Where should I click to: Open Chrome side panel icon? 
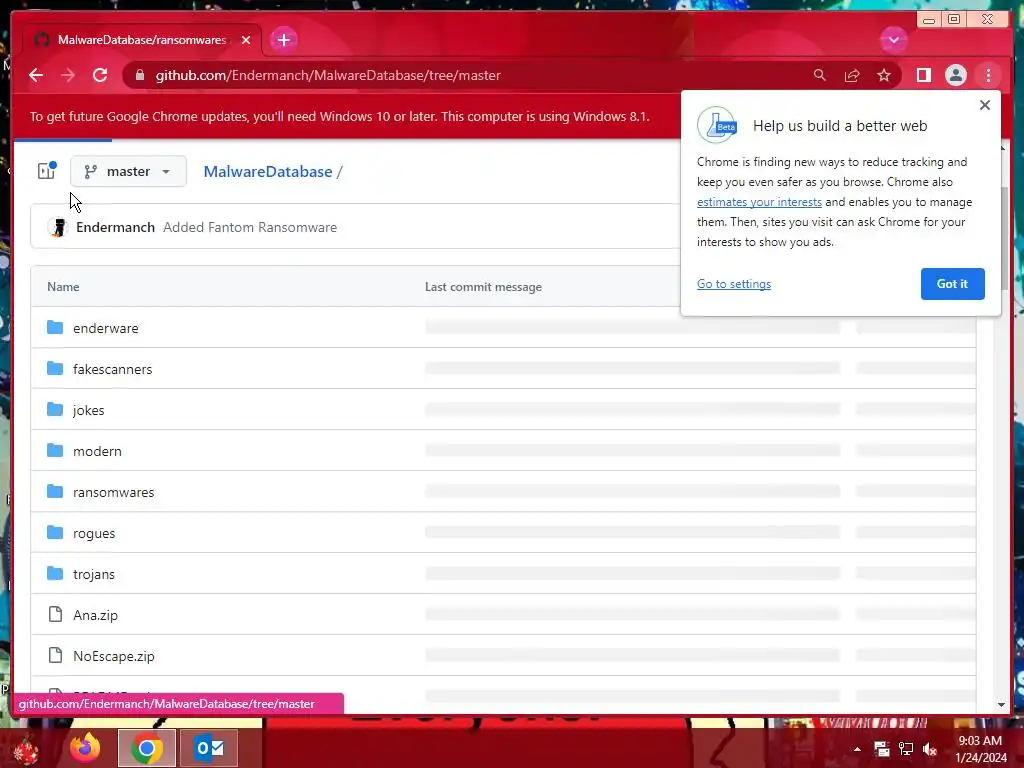(x=923, y=75)
